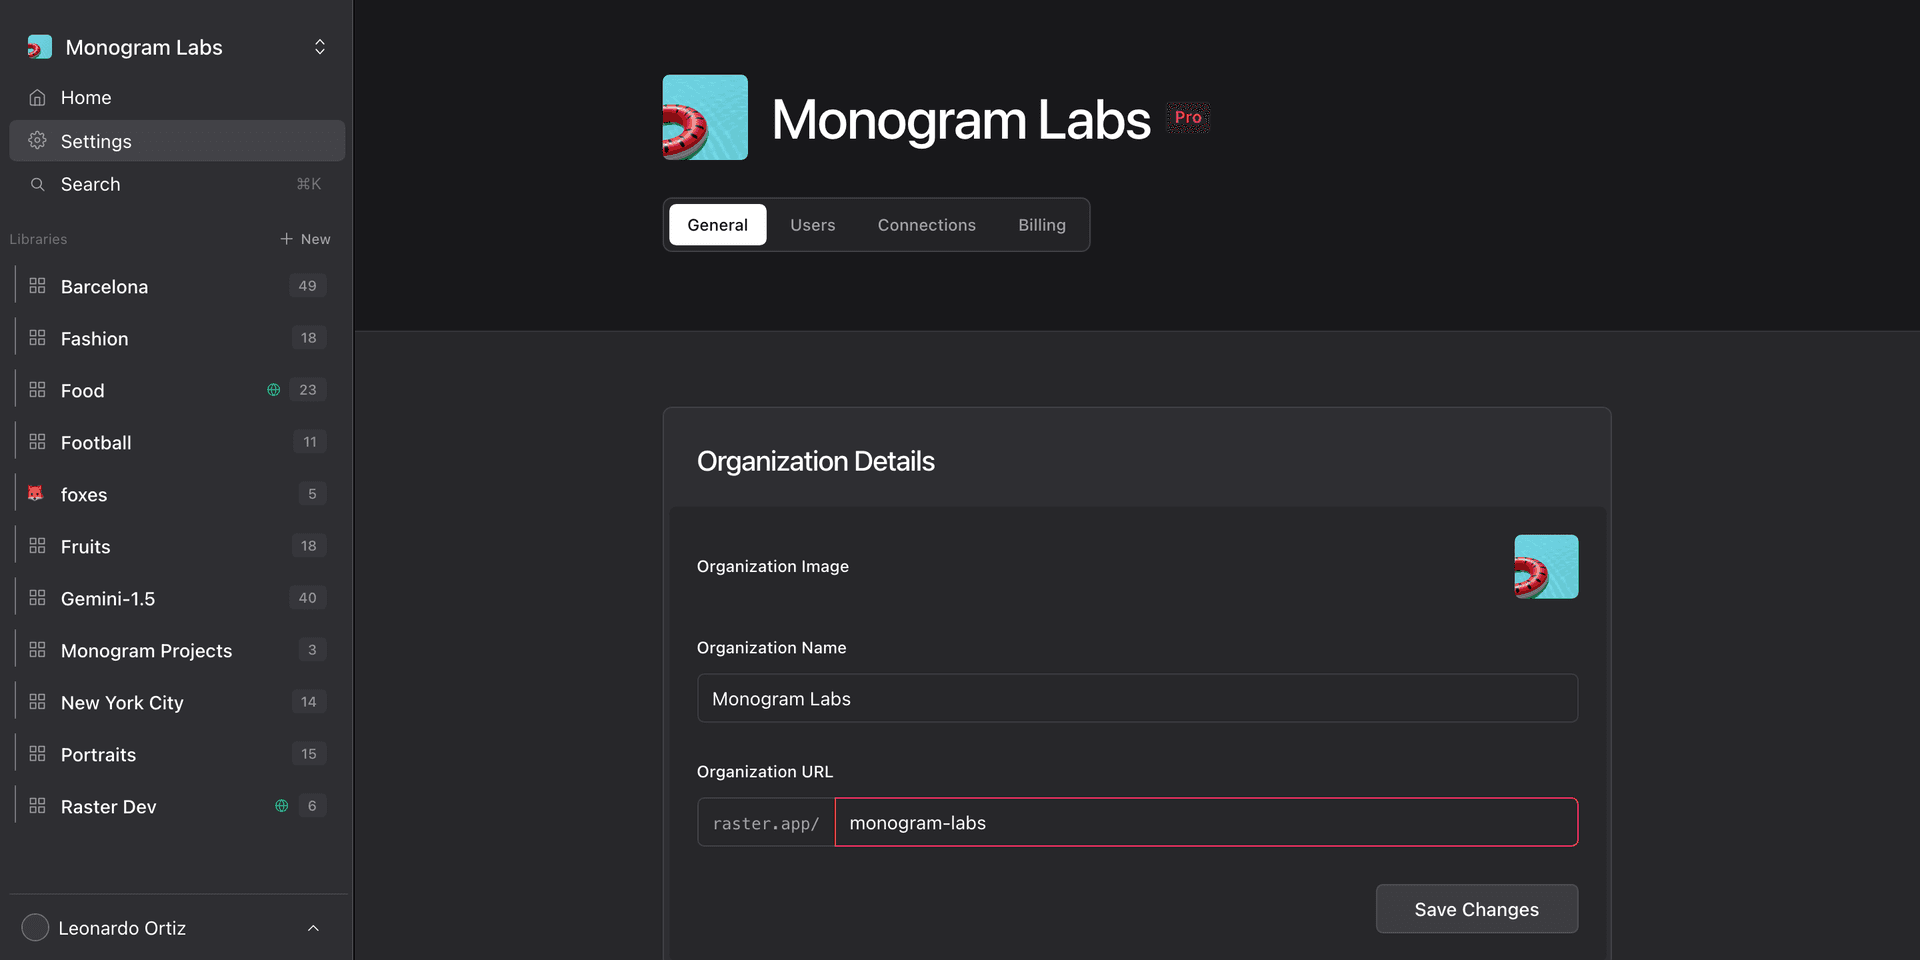Click the Search magnifier icon
This screenshot has height=960, width=1920.
click(37, 184)
